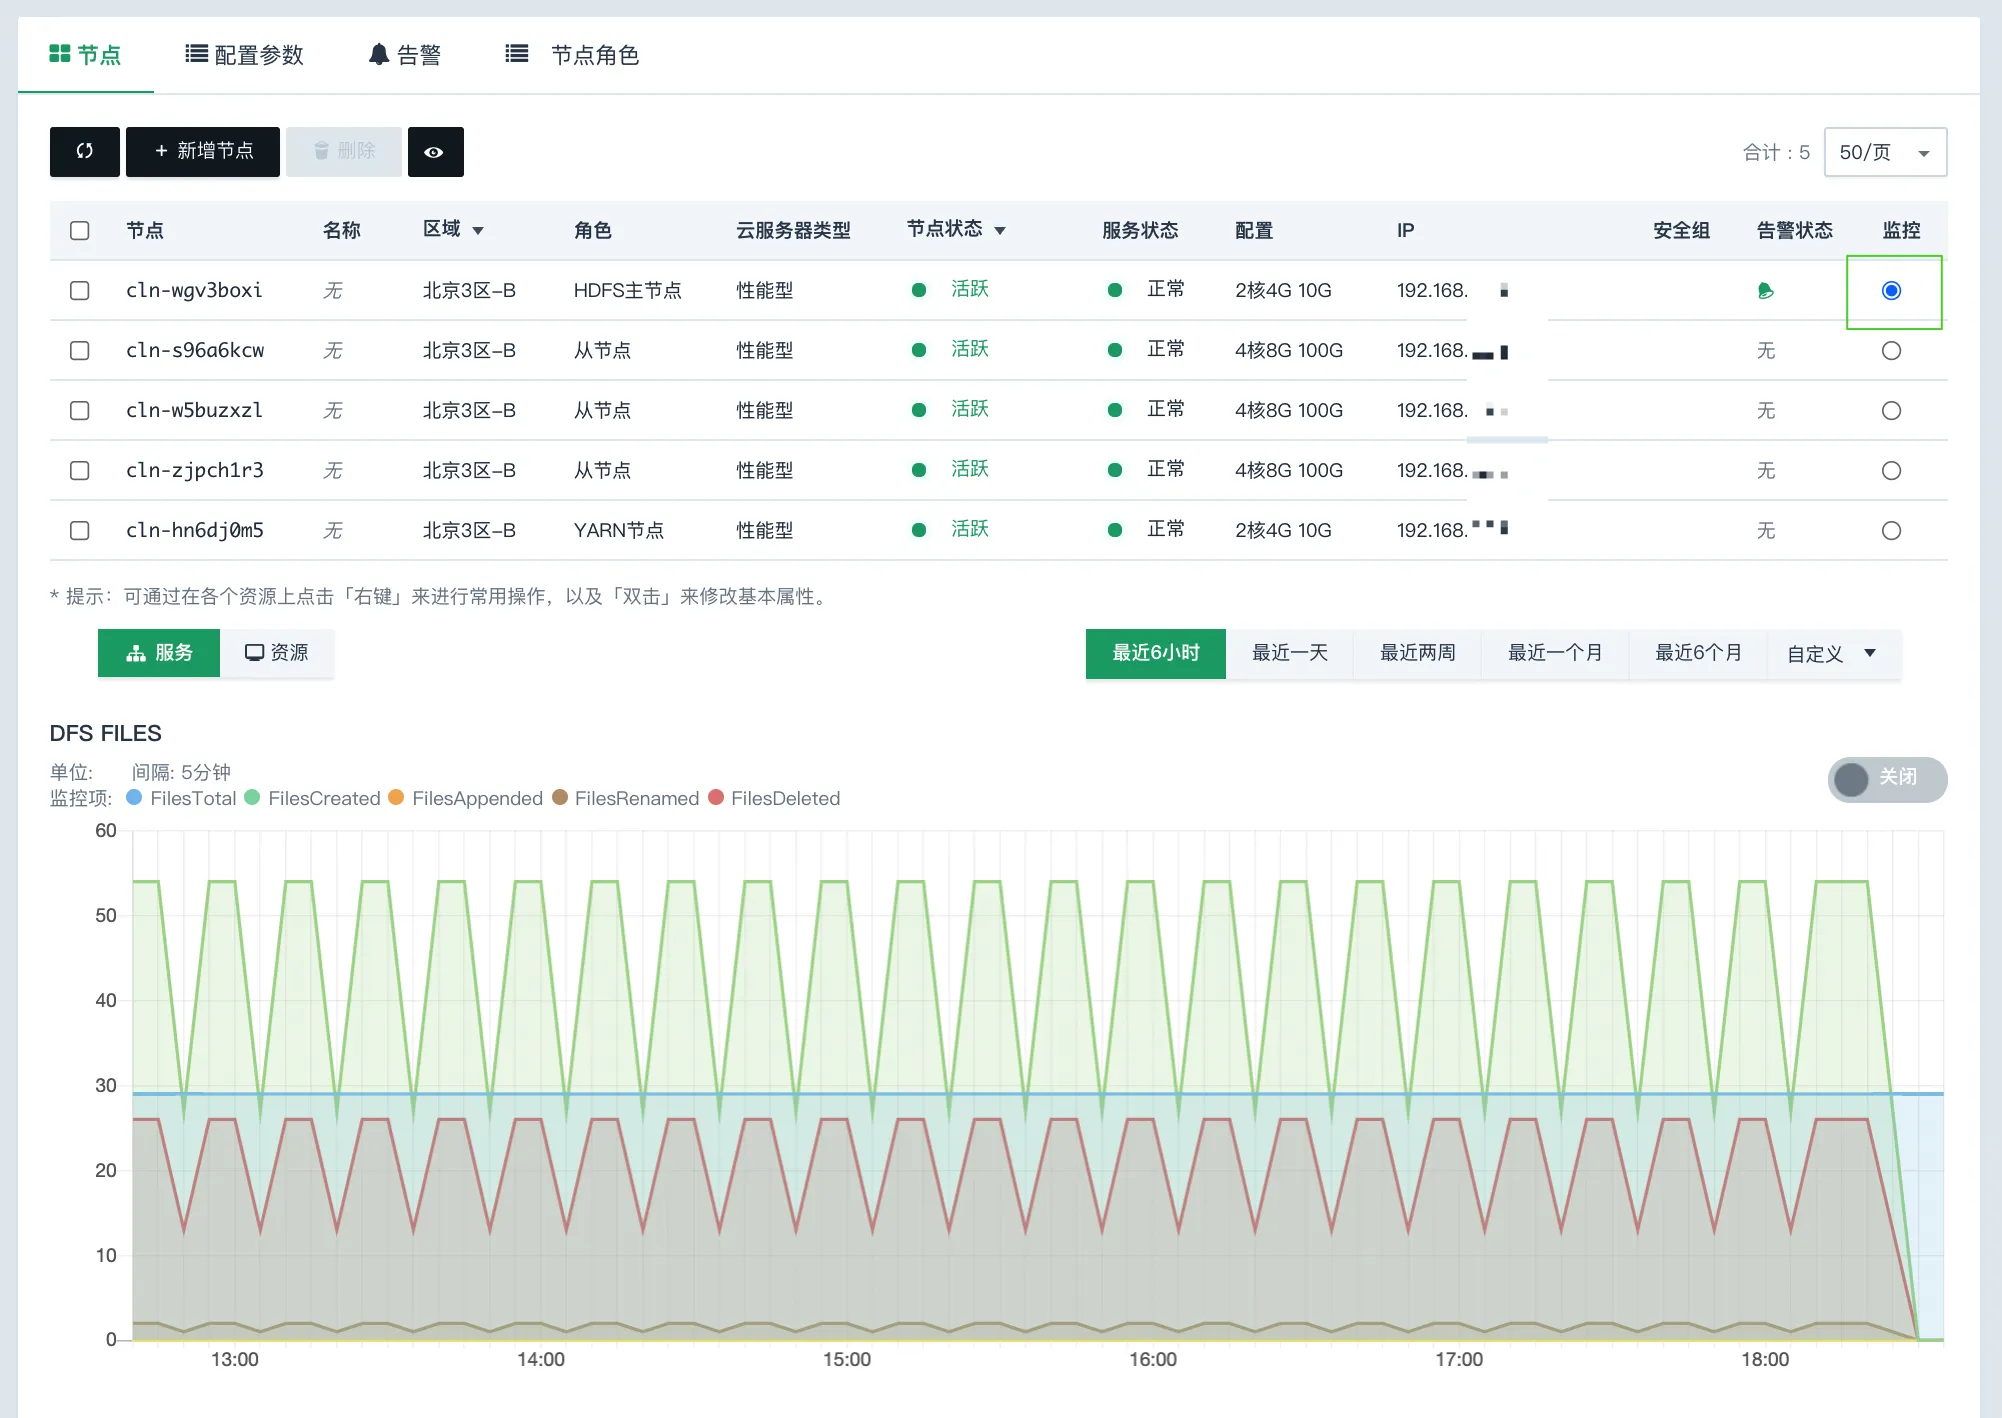Select monitor radio for cln-wgv3boxi
The height and width of the screenshot is (1418, 2002).
(1891, 291)
